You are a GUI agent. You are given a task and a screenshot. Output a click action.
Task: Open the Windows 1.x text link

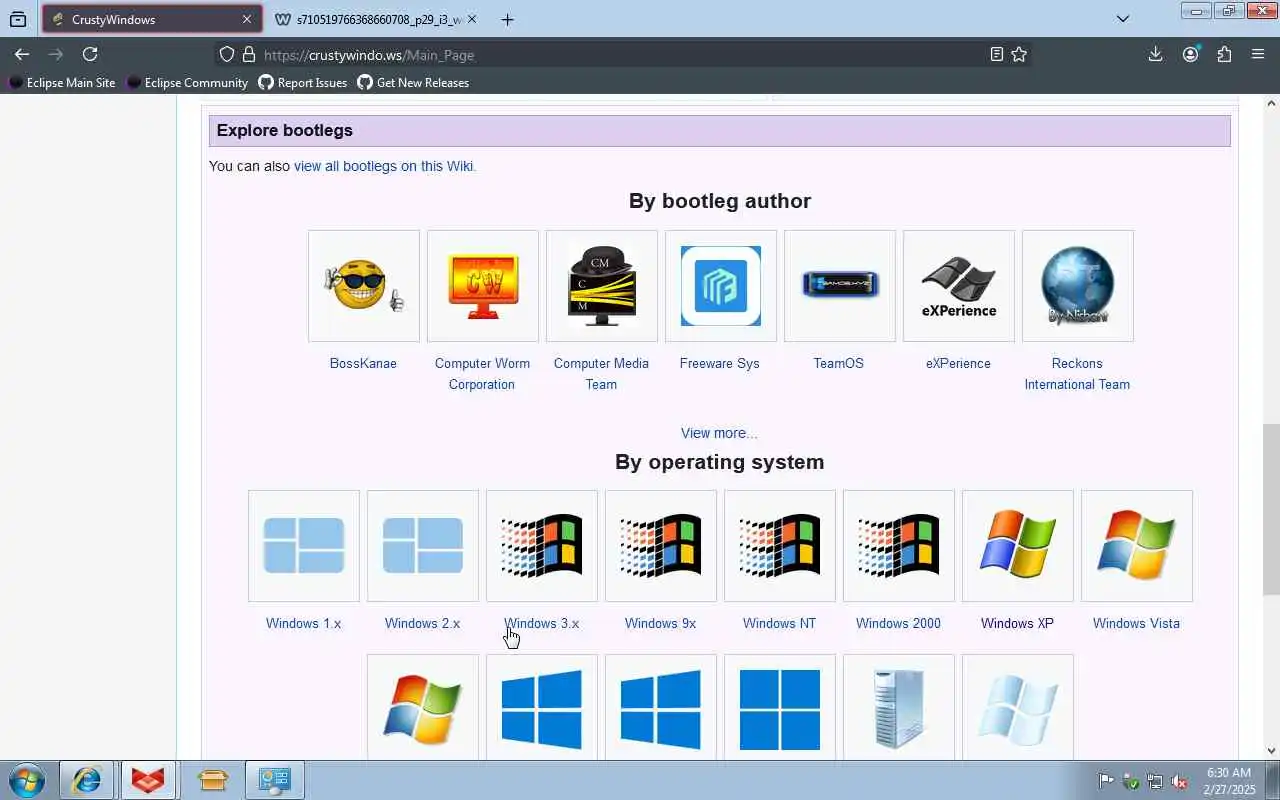(303, 623)
